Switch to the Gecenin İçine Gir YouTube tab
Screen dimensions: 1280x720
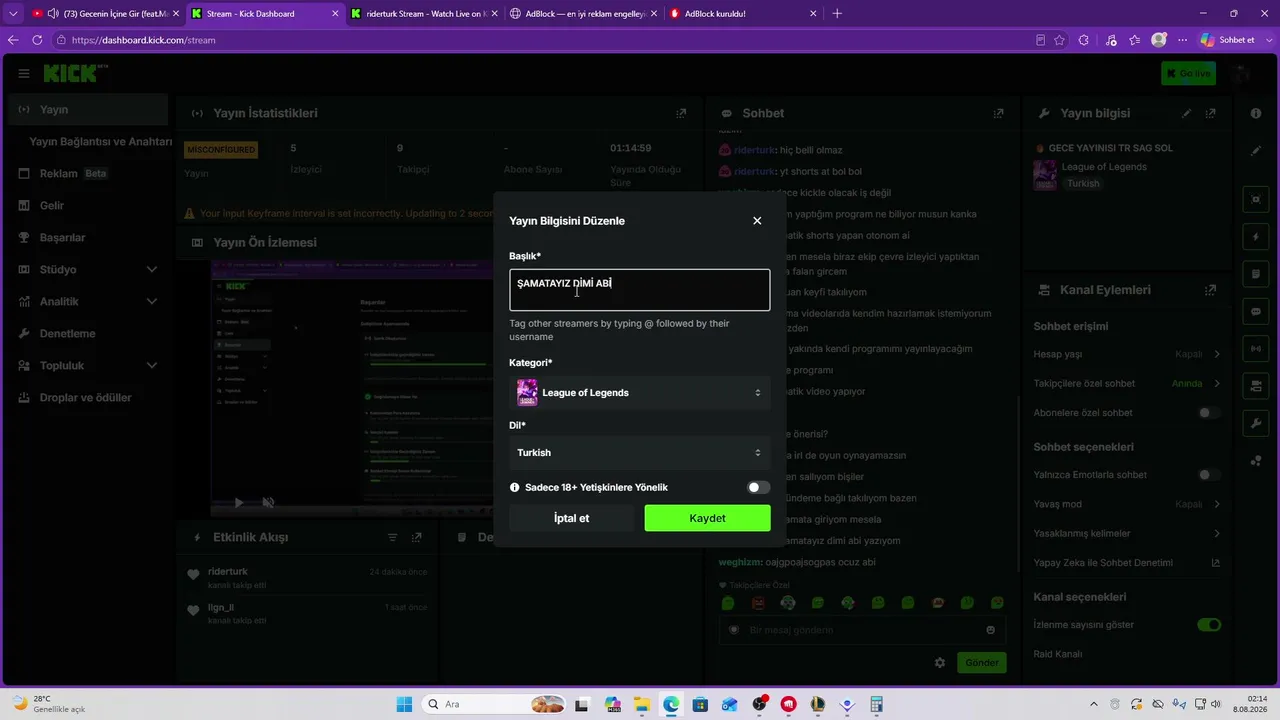coord(105,14)
